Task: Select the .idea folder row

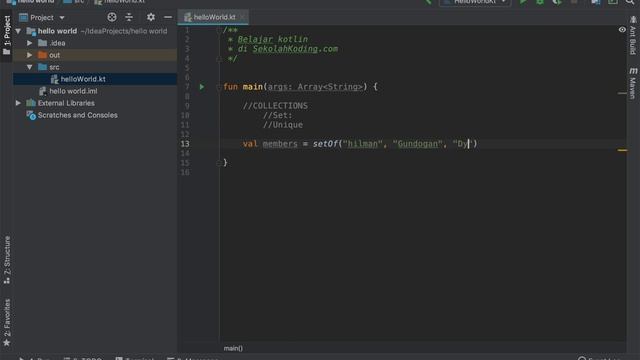Action: pyautogui.click(x=95, y=43)
